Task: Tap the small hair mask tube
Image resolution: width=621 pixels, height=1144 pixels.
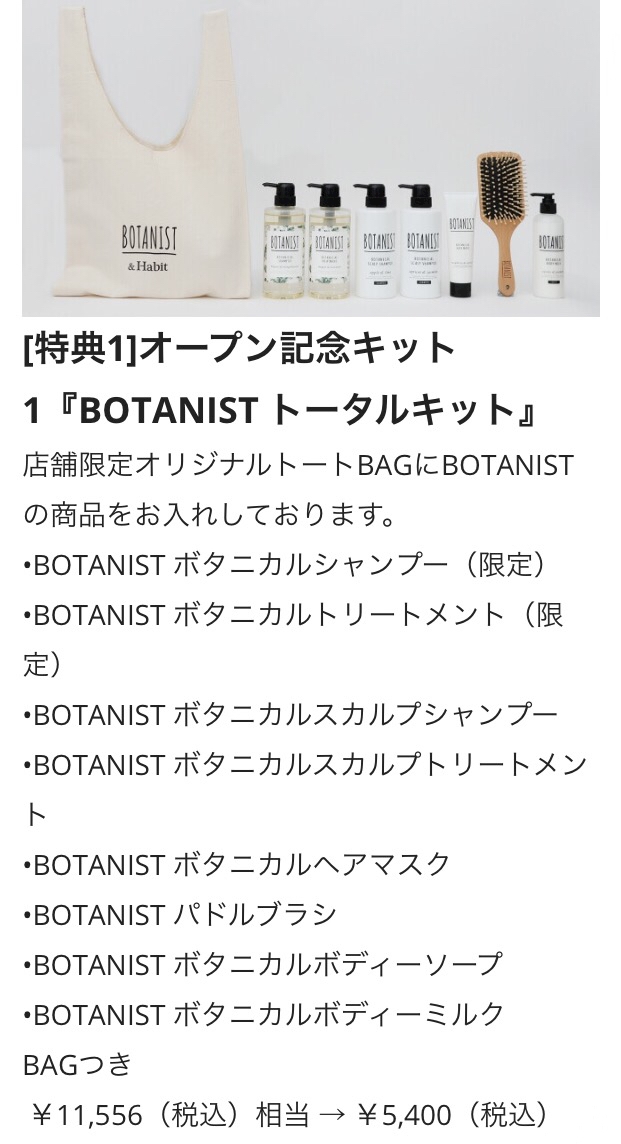Action: coord(459,260)
